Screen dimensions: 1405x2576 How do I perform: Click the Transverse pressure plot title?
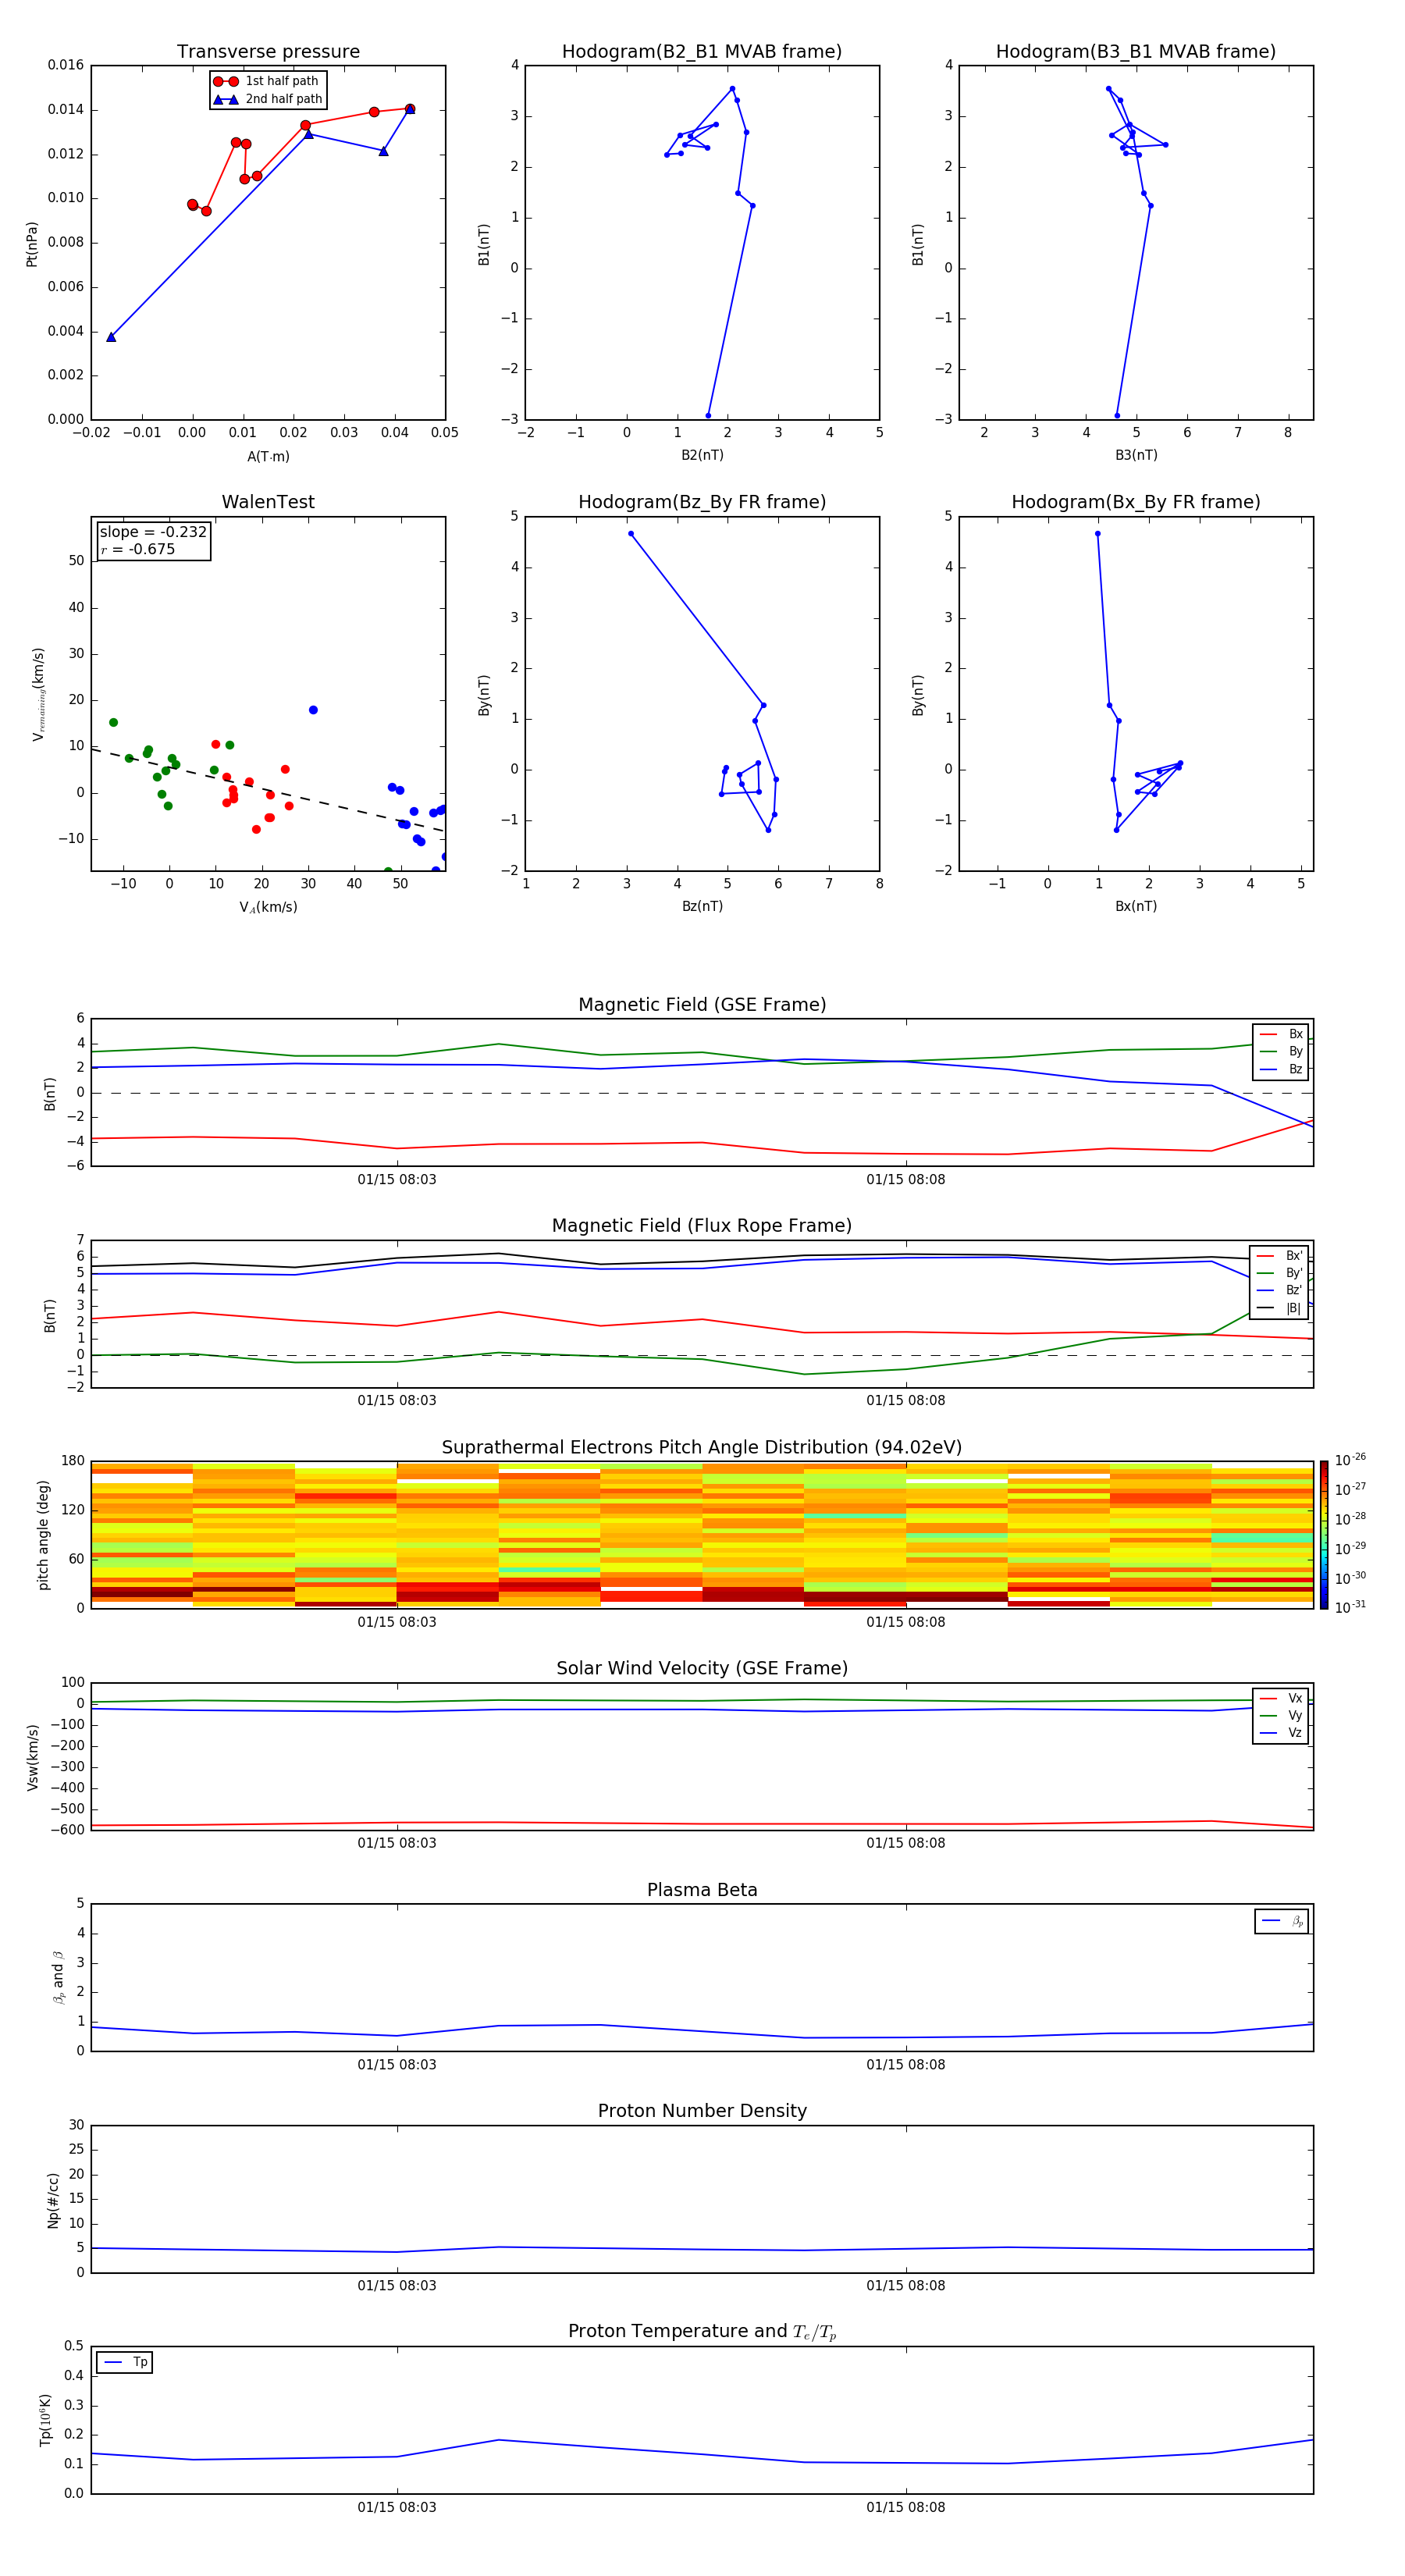(x=268, y=52)
